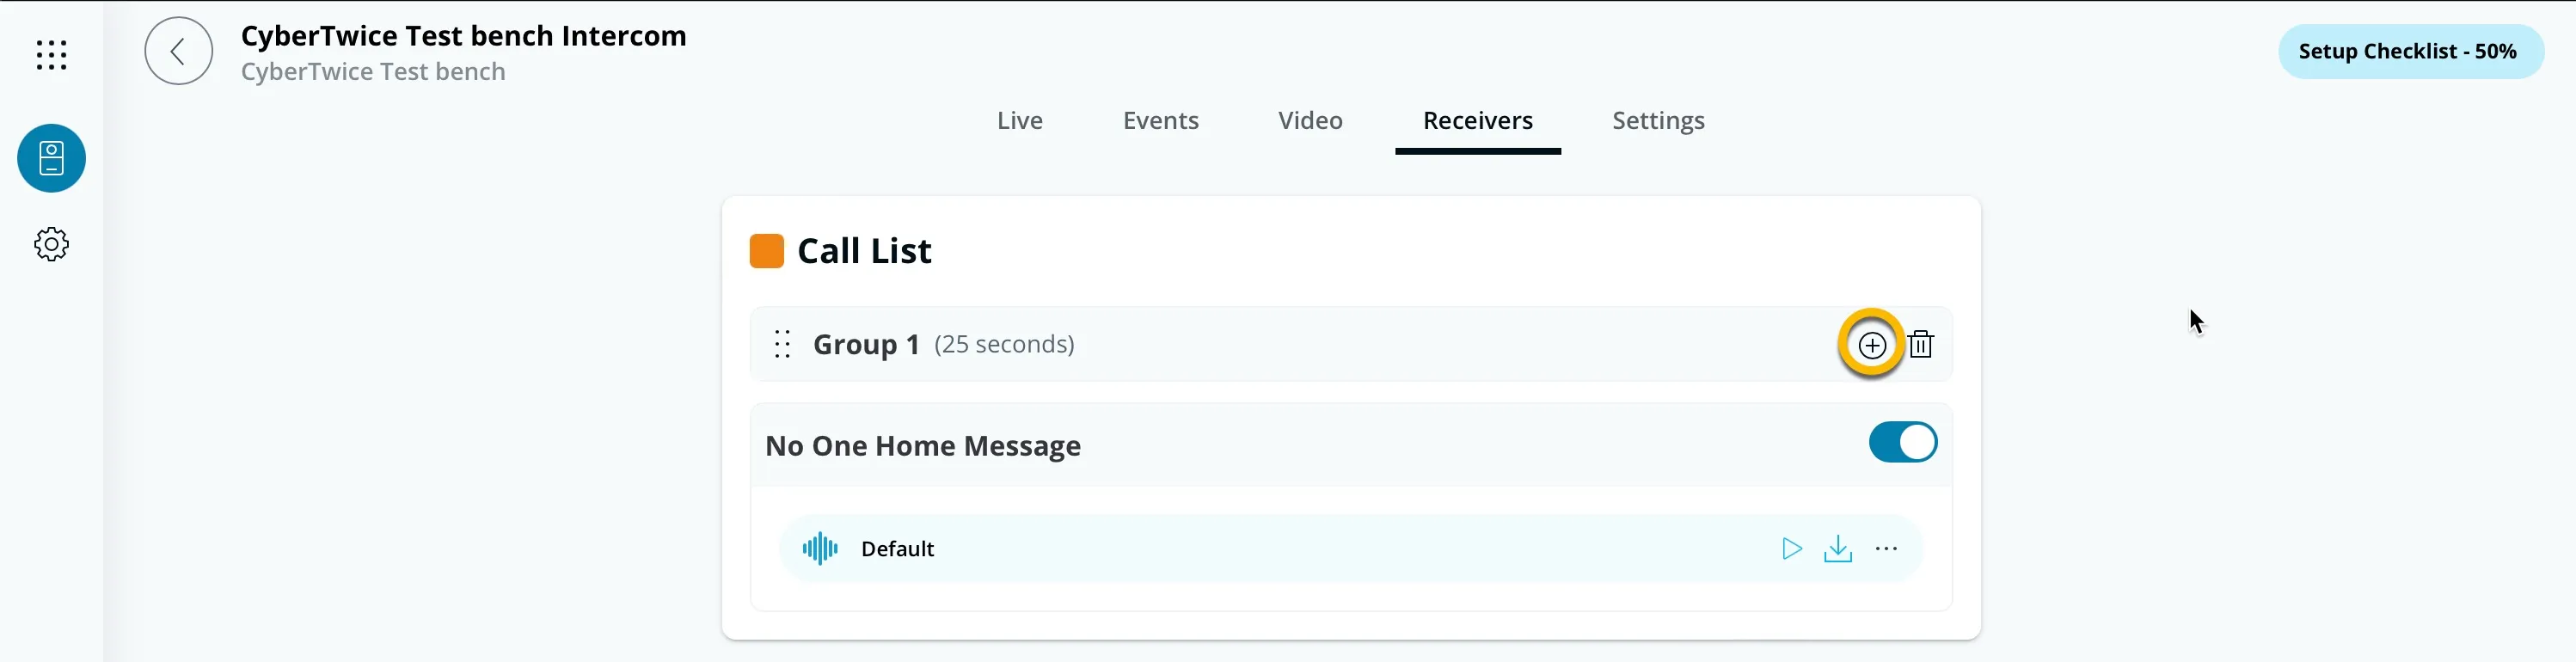2576x662 pixels.
Task: Click the audio waveform icon beside Default
Action: coord(819,548)
